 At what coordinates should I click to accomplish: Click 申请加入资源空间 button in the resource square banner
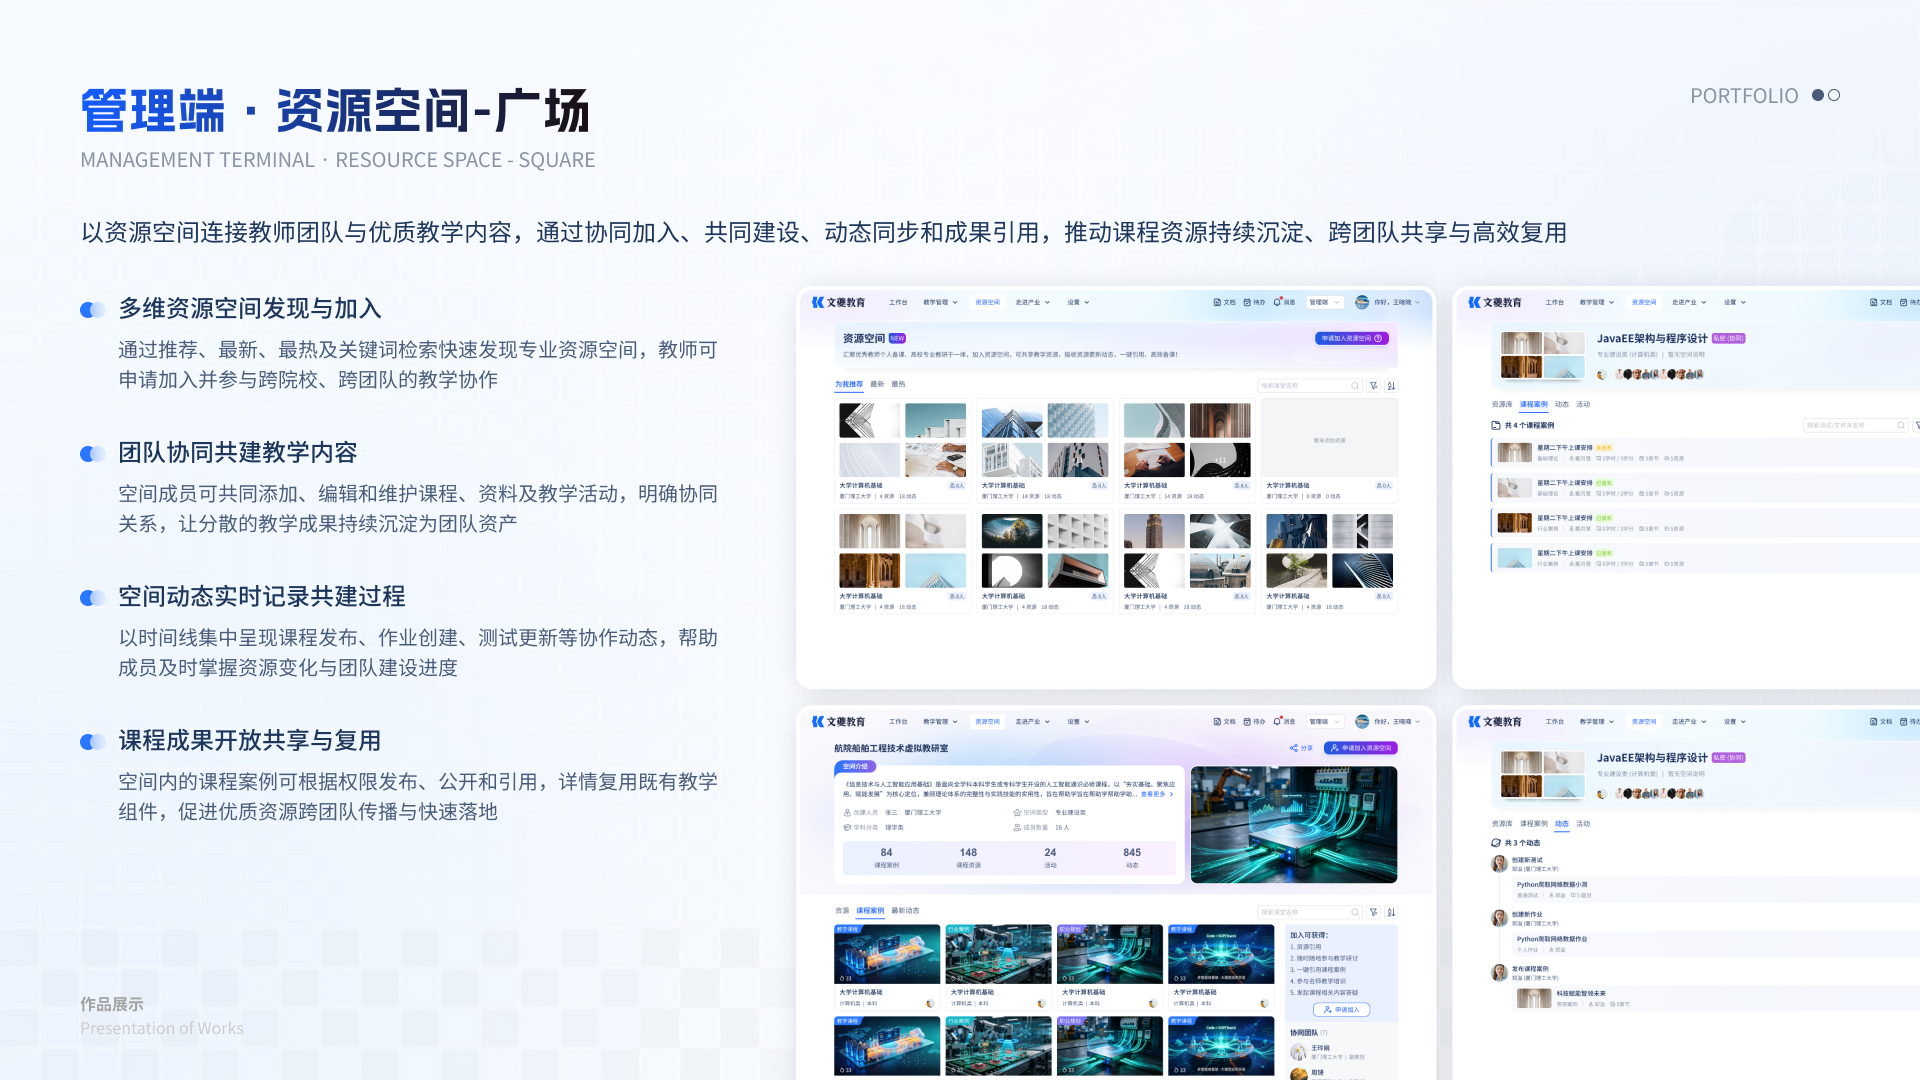pyautogui.click(x=1351, y=338)
